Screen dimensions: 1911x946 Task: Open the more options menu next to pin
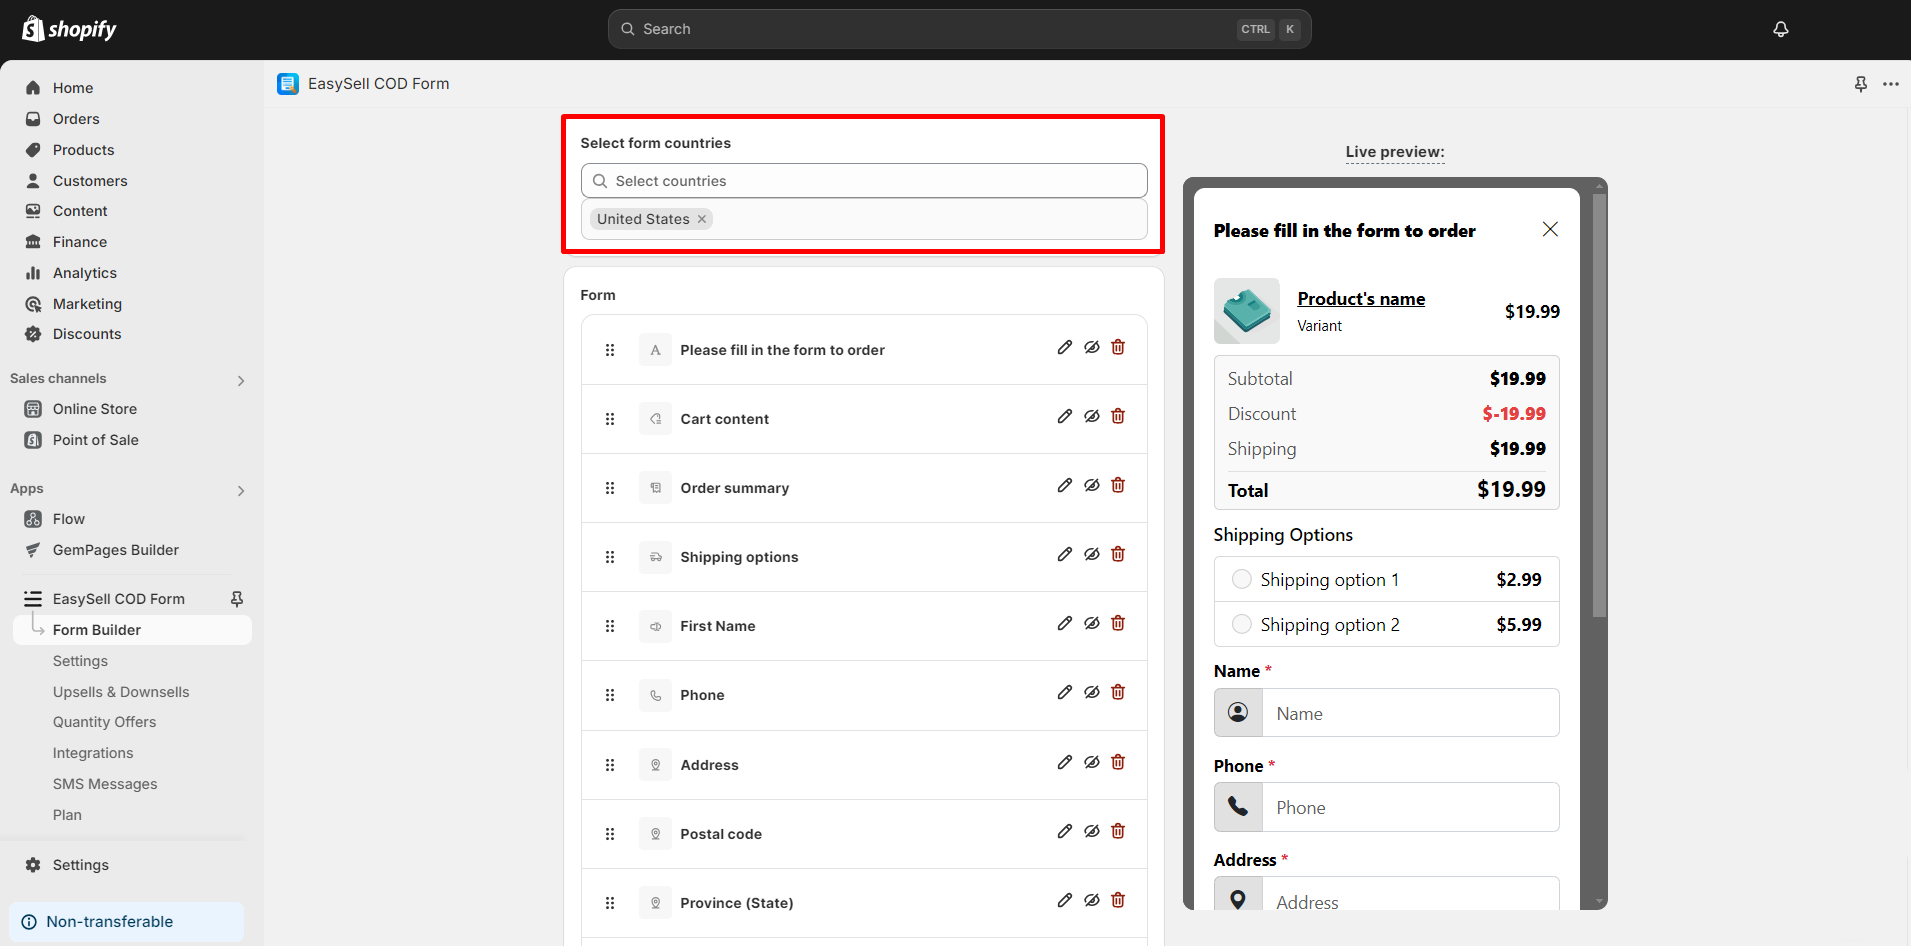point(1892,84)
